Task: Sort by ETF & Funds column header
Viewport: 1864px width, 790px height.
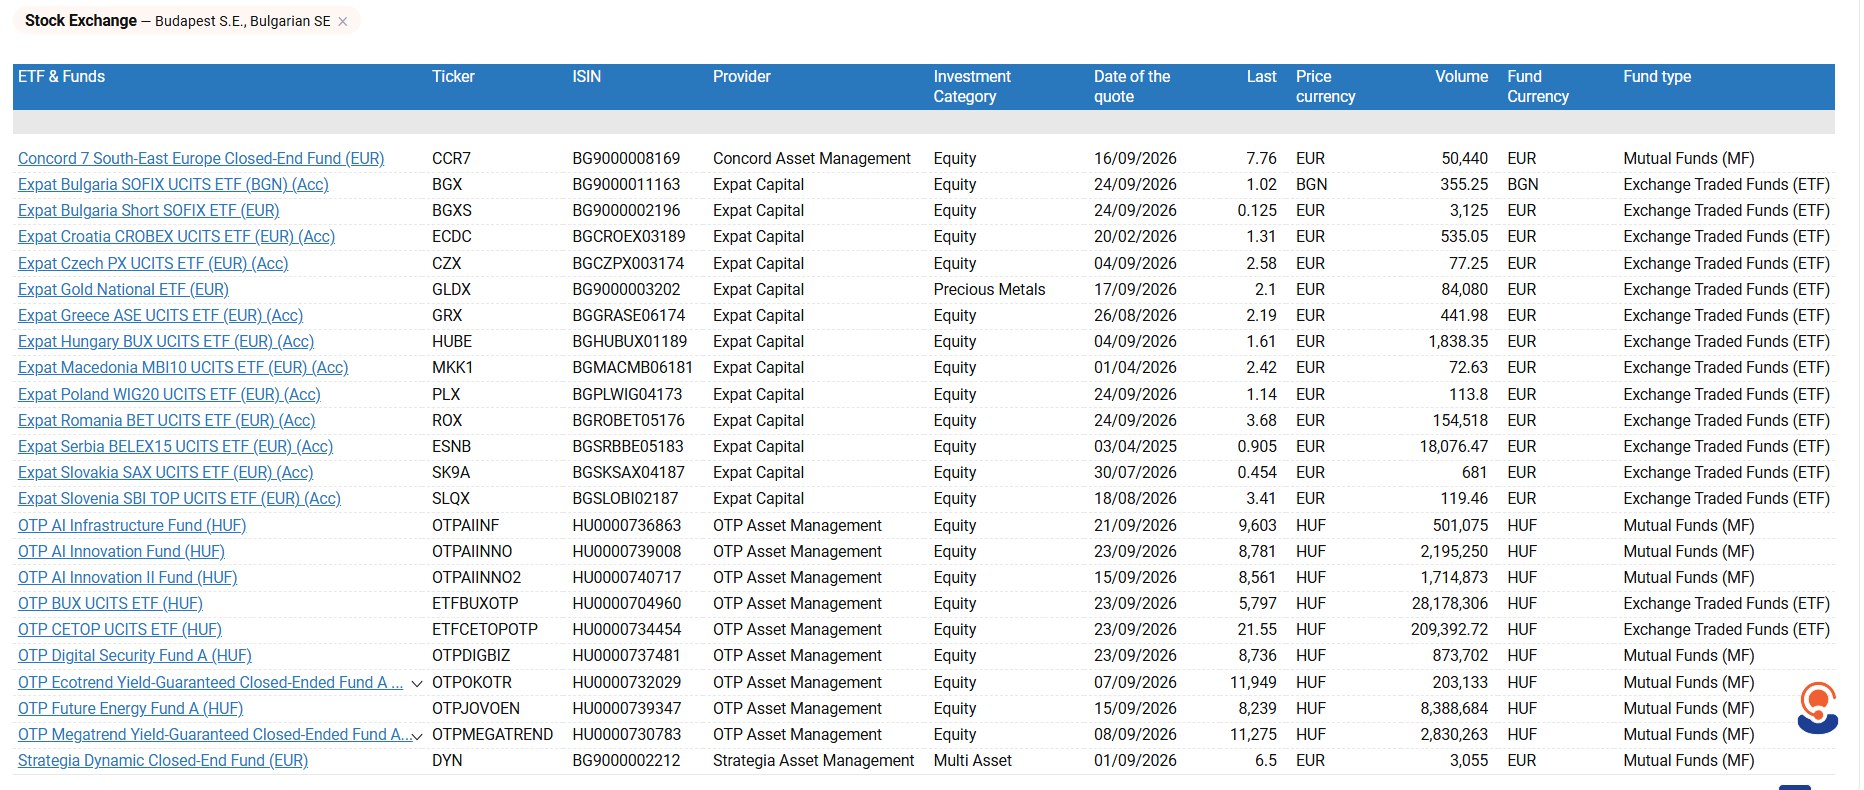Action: click(x=61, y=76)
